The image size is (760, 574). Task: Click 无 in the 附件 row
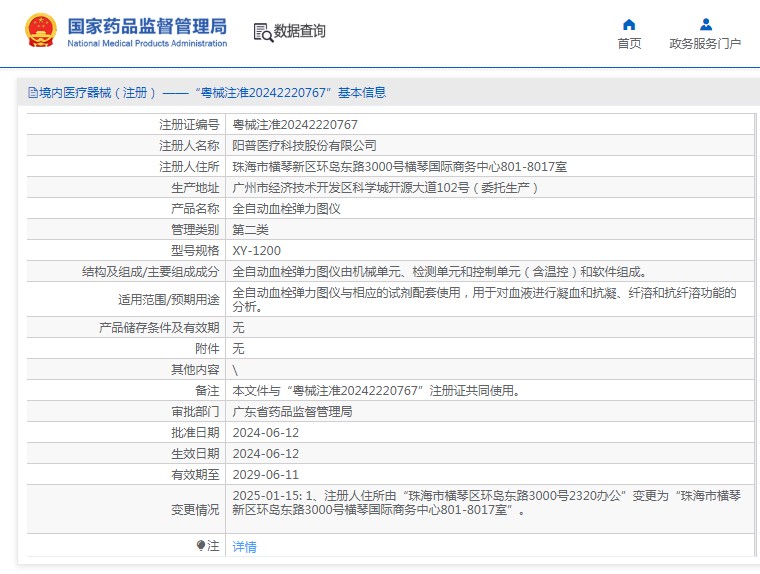coord(238,349)
